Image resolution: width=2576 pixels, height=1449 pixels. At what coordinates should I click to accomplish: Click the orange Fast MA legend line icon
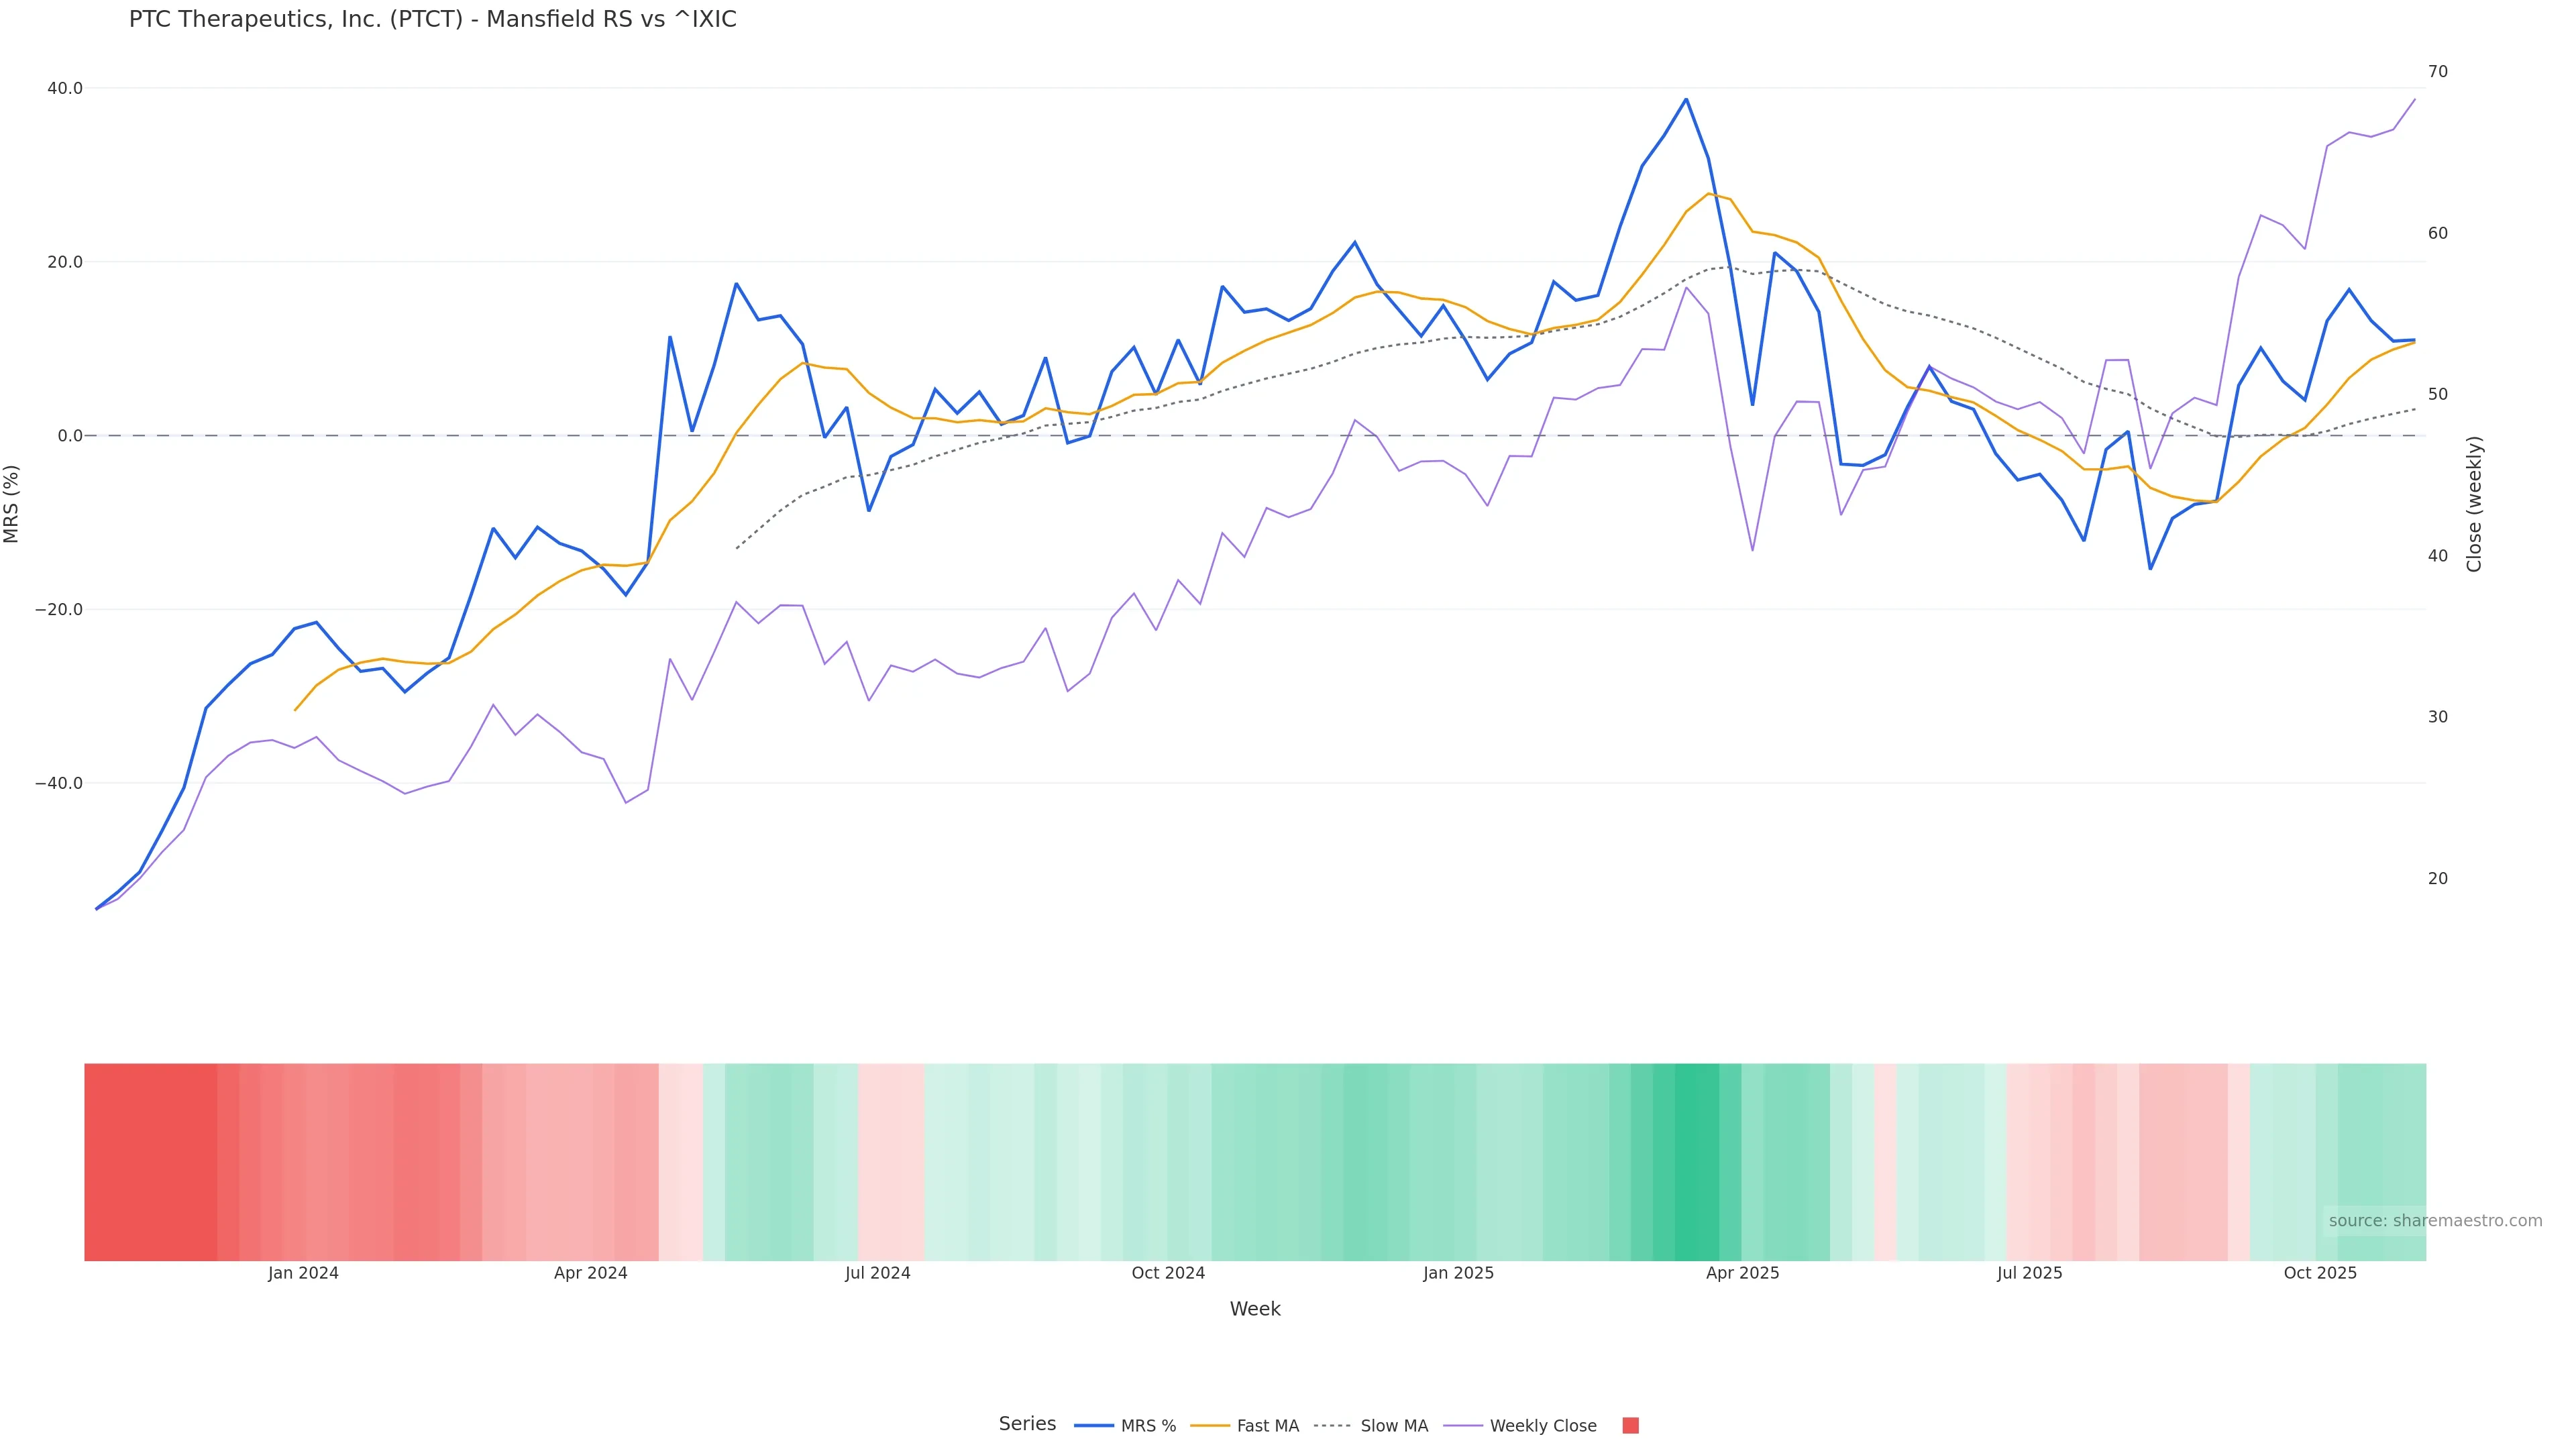point(1210,1426)
